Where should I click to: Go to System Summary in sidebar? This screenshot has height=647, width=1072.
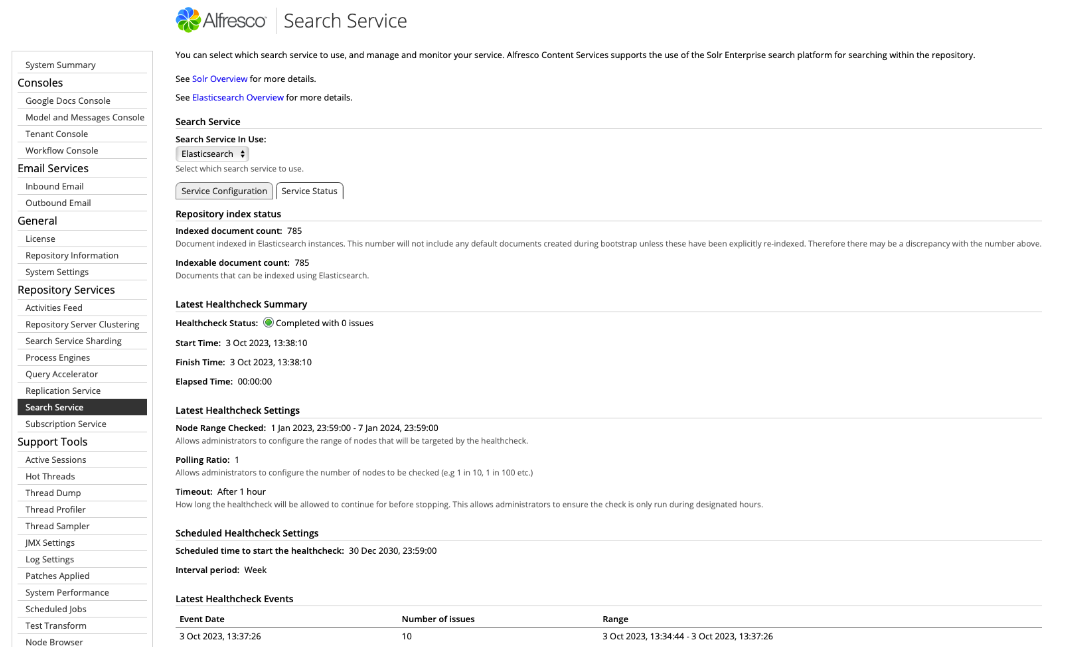[x=61, y=65]
